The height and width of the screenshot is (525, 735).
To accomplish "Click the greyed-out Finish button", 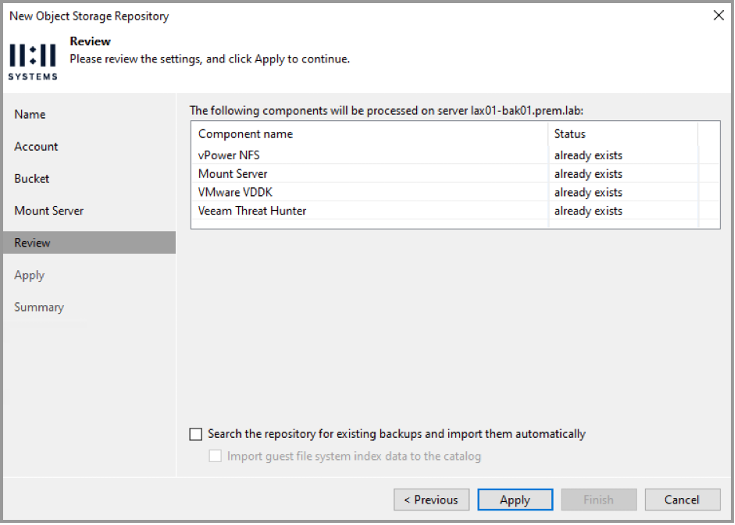I will pos(599,500).
